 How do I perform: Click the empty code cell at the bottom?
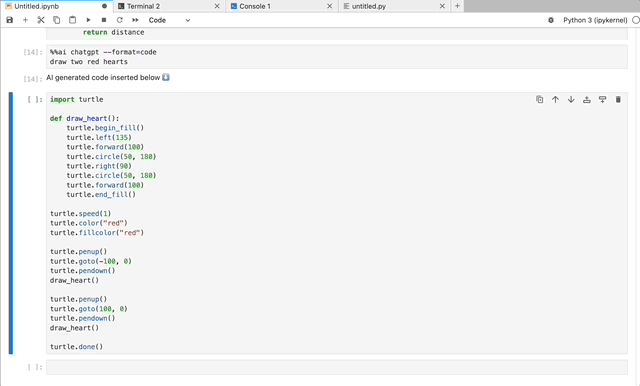point(337,367)
